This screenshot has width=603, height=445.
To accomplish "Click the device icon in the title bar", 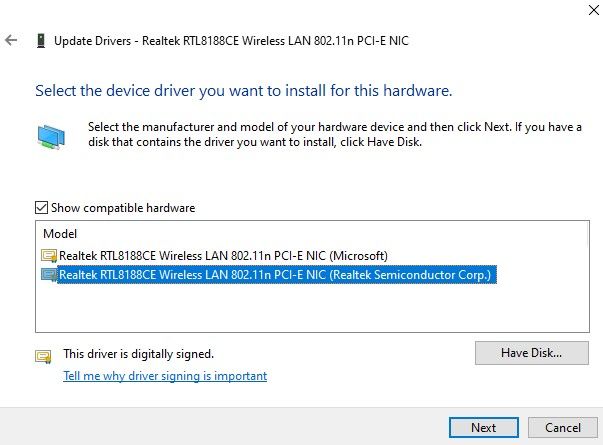I will 40,41.
